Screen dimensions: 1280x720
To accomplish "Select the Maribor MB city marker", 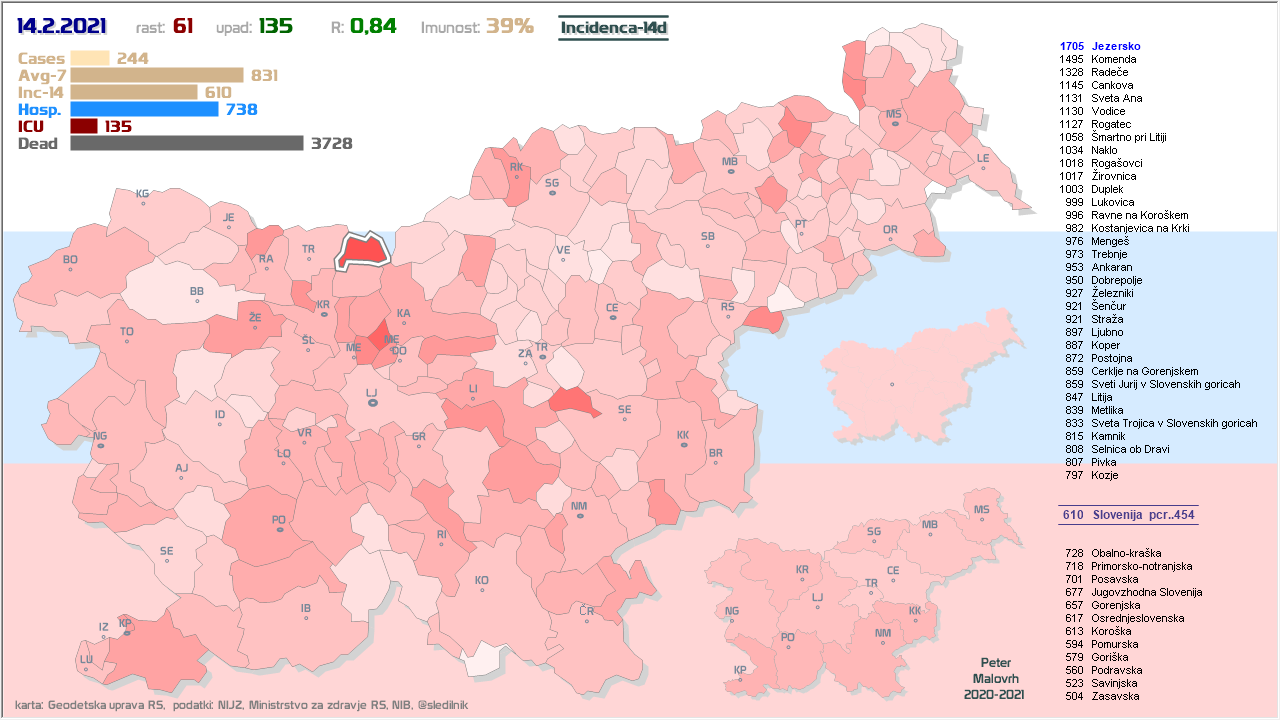I will coord(730,172).
